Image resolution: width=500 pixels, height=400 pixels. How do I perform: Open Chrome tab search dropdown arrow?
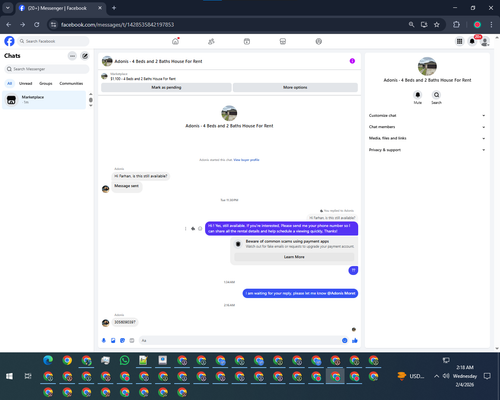coord(7,8)
